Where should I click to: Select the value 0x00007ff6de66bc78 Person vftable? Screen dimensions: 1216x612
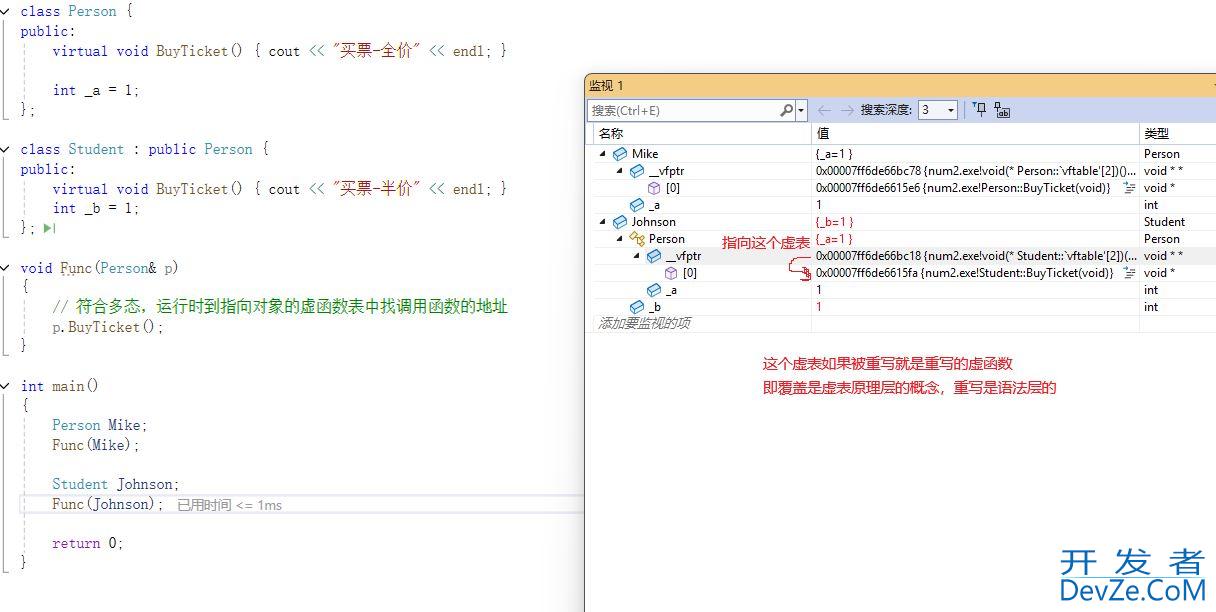[x=976, y=171]
